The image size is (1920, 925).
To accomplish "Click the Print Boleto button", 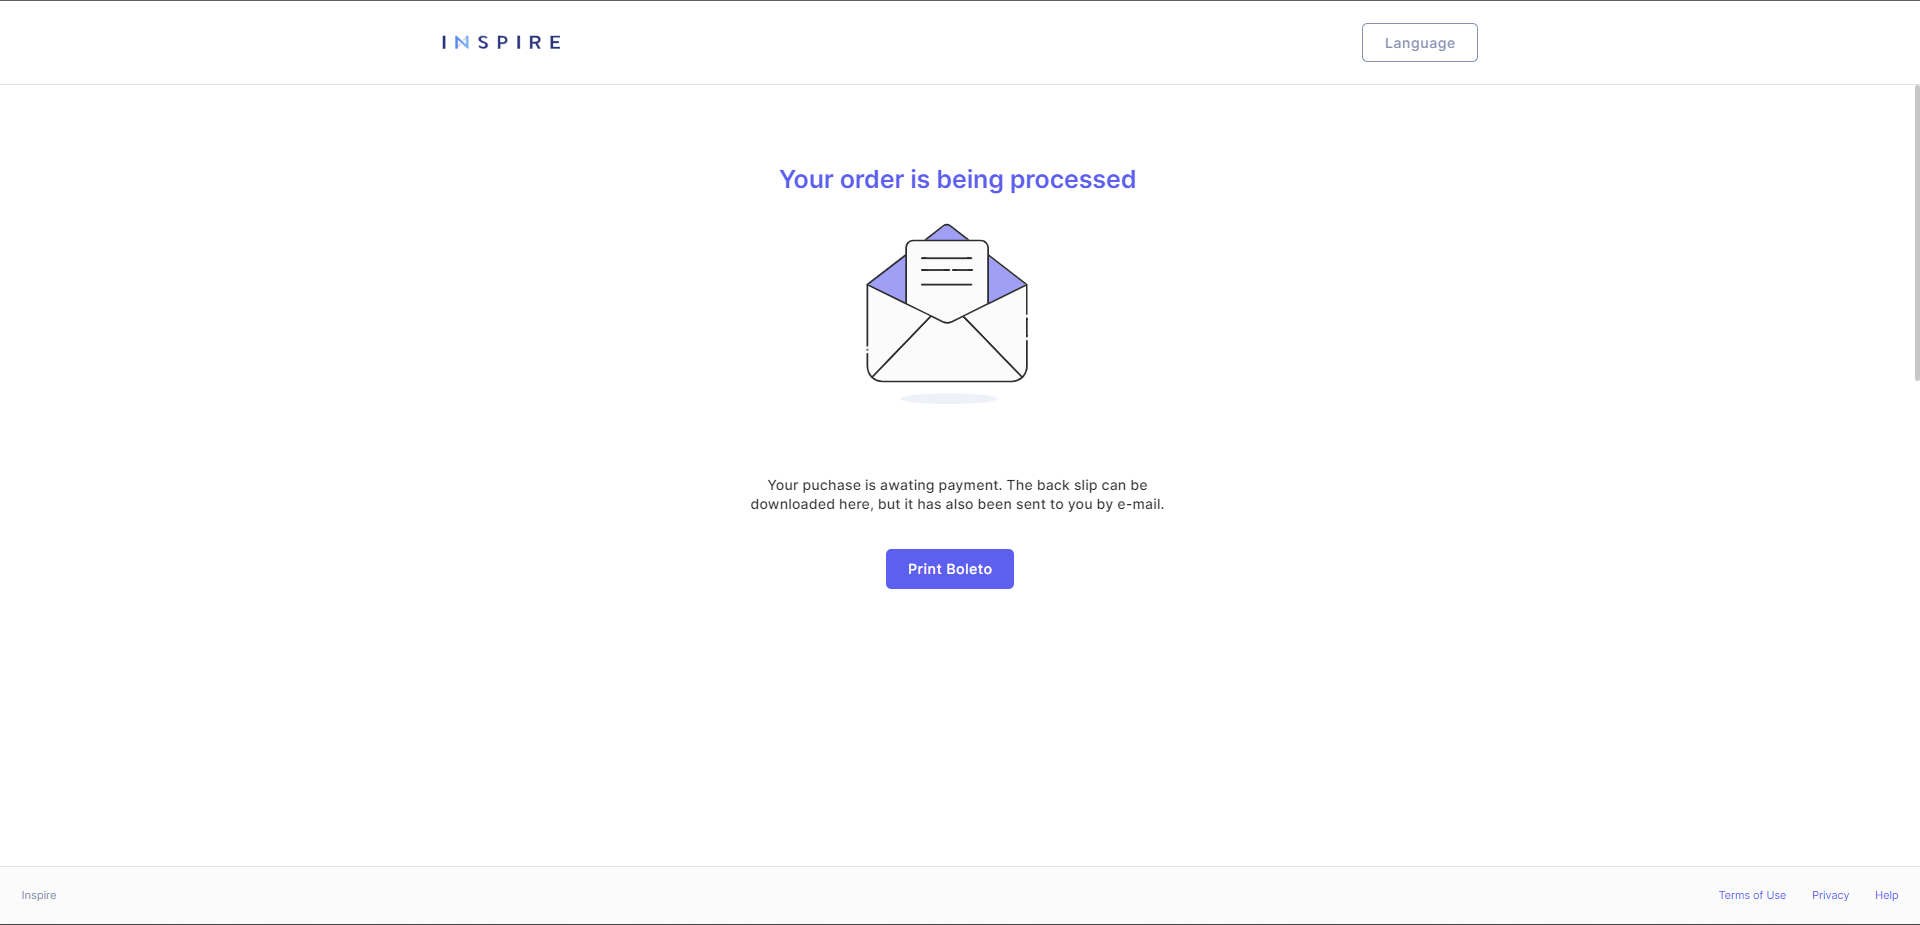I will [x=950, y=569].
